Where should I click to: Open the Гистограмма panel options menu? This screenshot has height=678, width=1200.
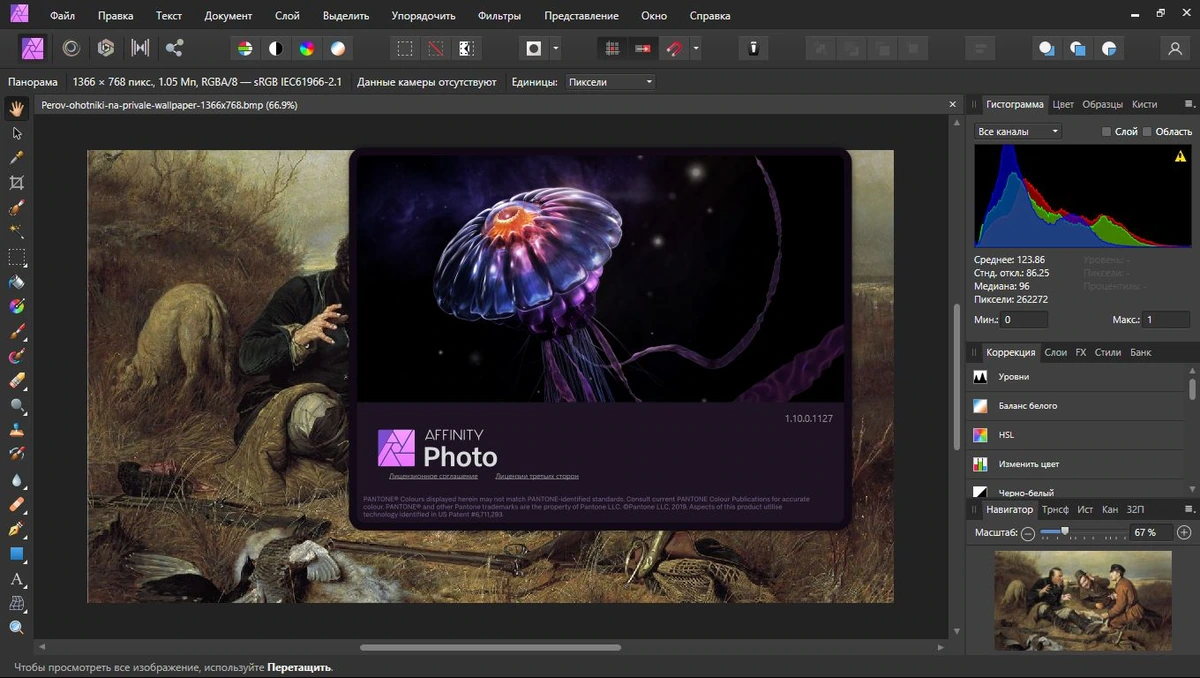click(1190, 104)
